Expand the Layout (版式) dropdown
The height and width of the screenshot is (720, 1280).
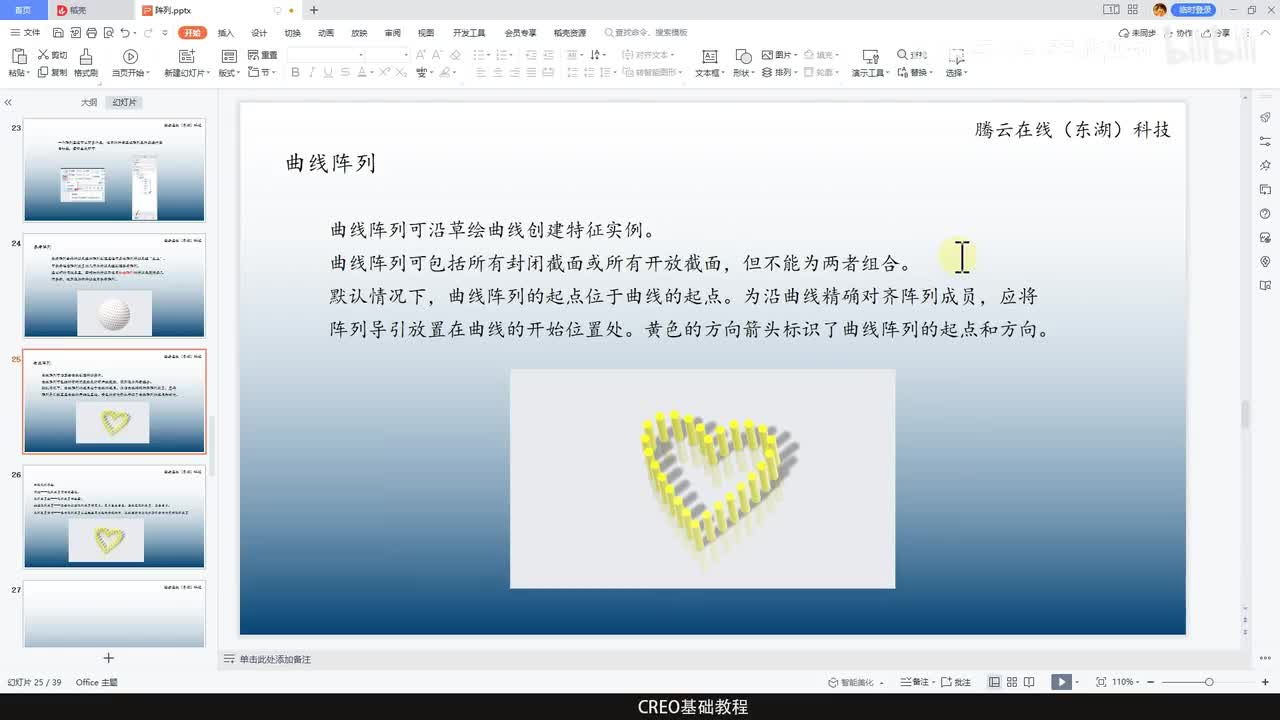[228, 73]
